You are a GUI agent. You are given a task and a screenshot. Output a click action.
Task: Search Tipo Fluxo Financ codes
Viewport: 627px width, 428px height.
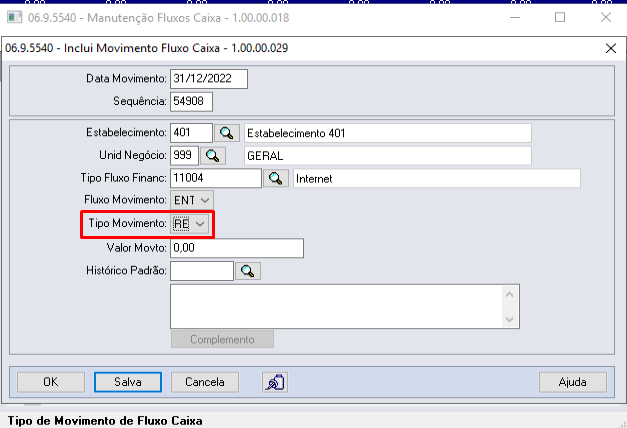pos(276,178)
